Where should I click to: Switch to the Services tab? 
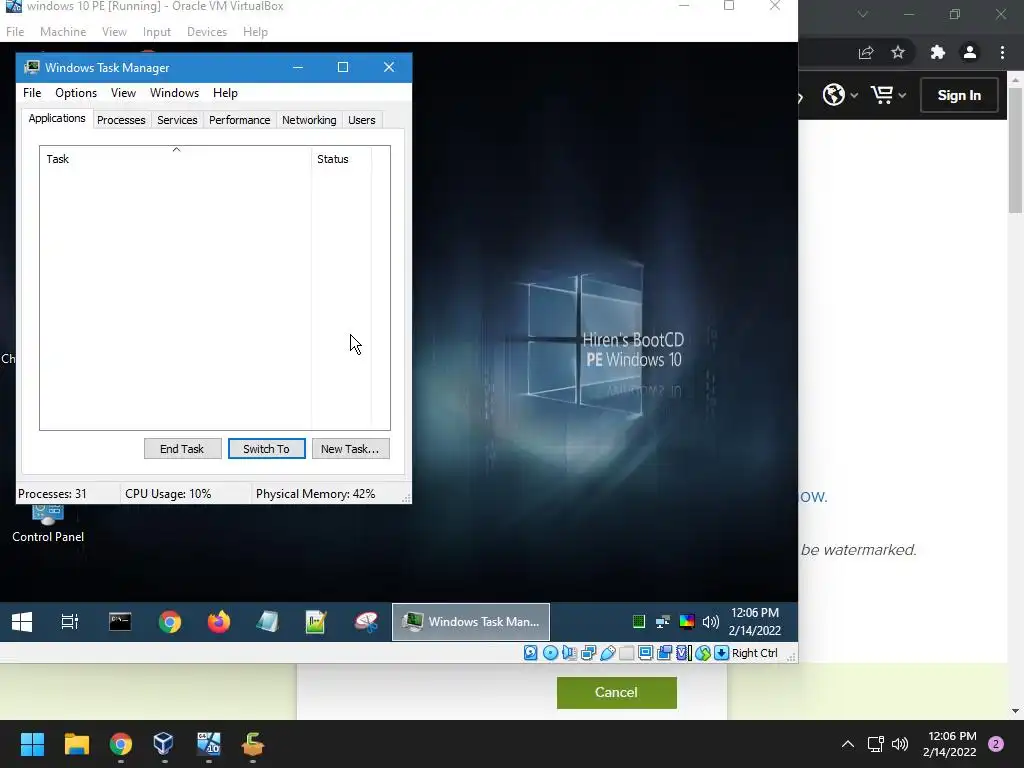pos(177,120)
